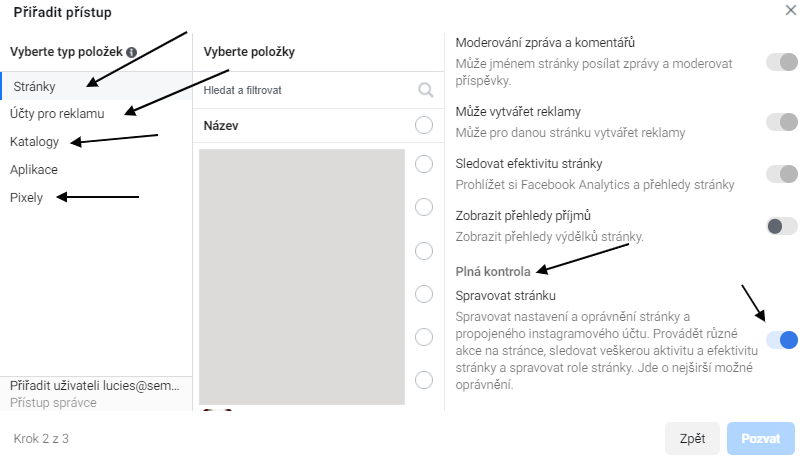Switch to Katalogy item type
This screenshot has width=806, height=463.
[x=34, y=141]
